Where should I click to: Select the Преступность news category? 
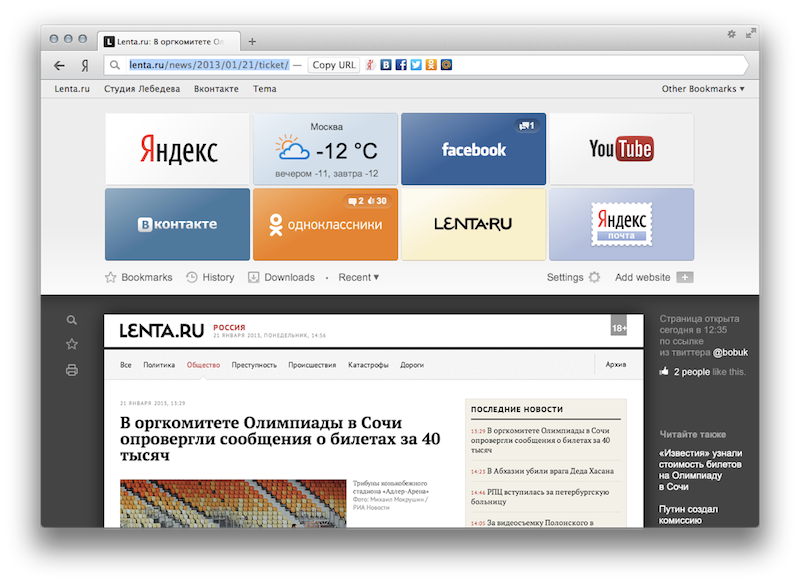pyautogui.click(x=254, y=365)
